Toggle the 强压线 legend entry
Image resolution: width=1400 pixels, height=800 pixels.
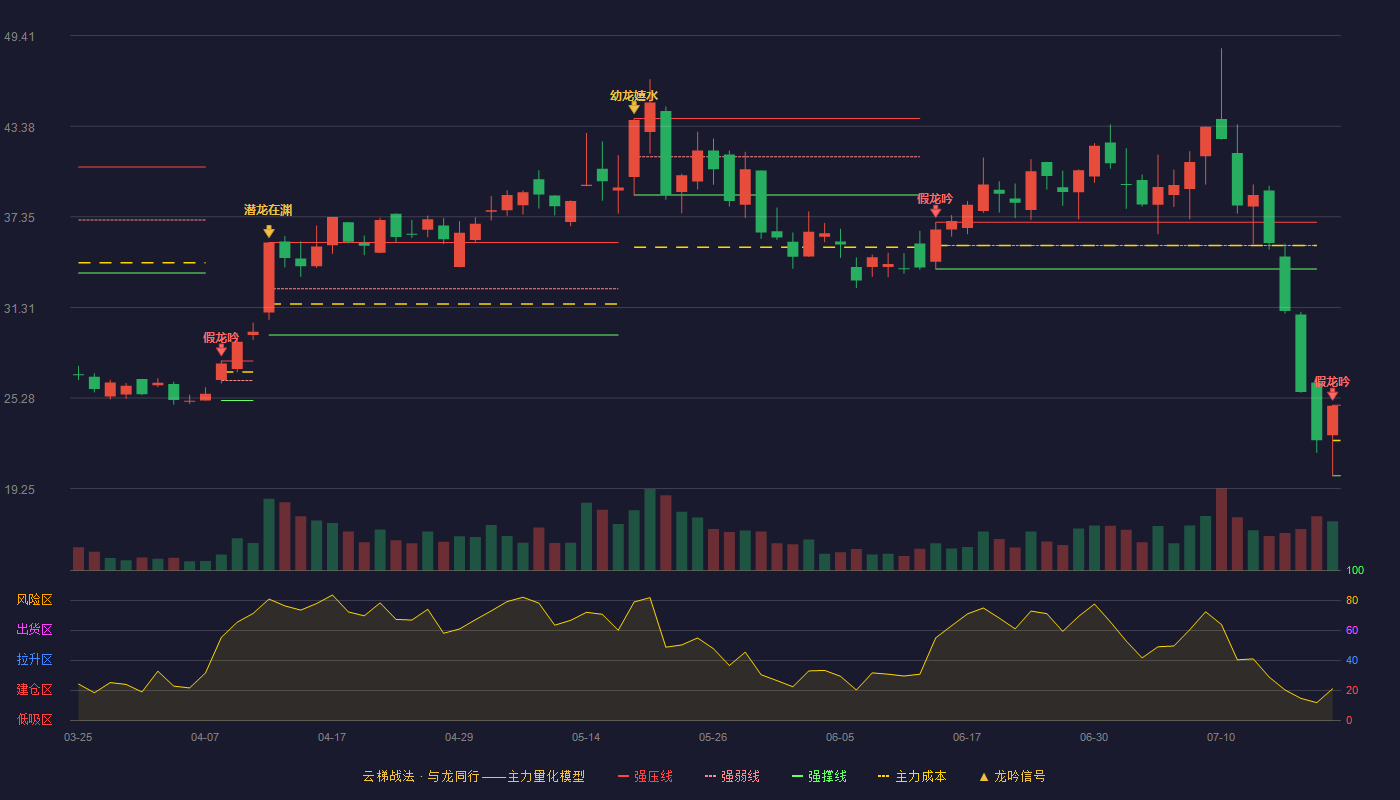point(645,776)
